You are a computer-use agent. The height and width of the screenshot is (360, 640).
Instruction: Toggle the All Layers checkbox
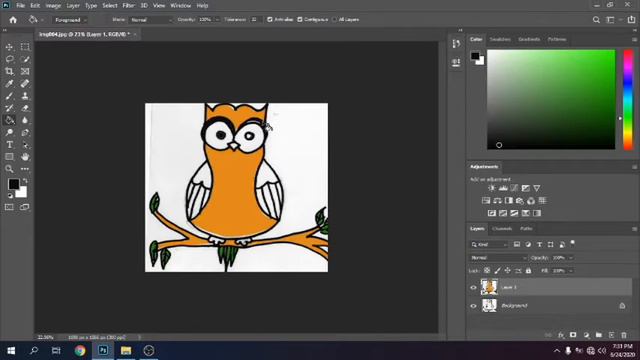[334, 20]
